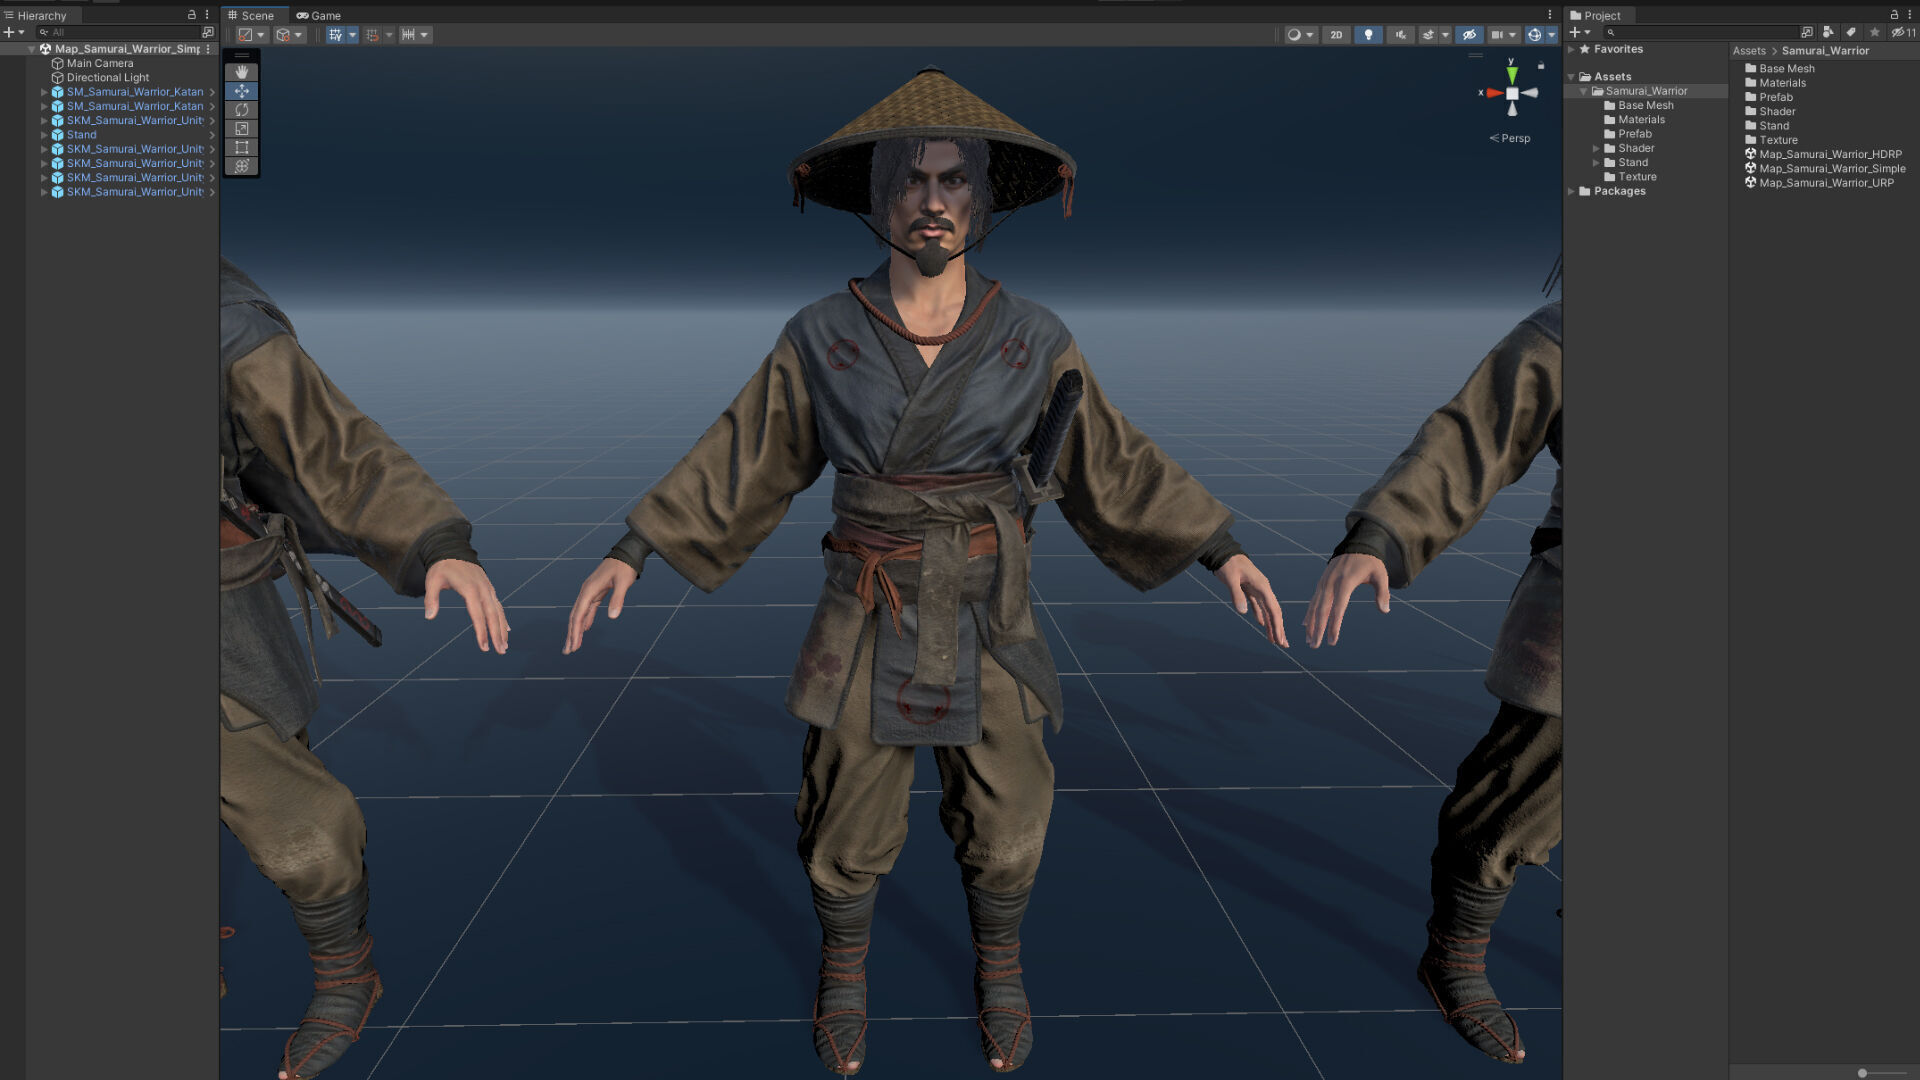Click the scene view rotation lock icon
The image size is (1920, 1080).
(1541, 66)
